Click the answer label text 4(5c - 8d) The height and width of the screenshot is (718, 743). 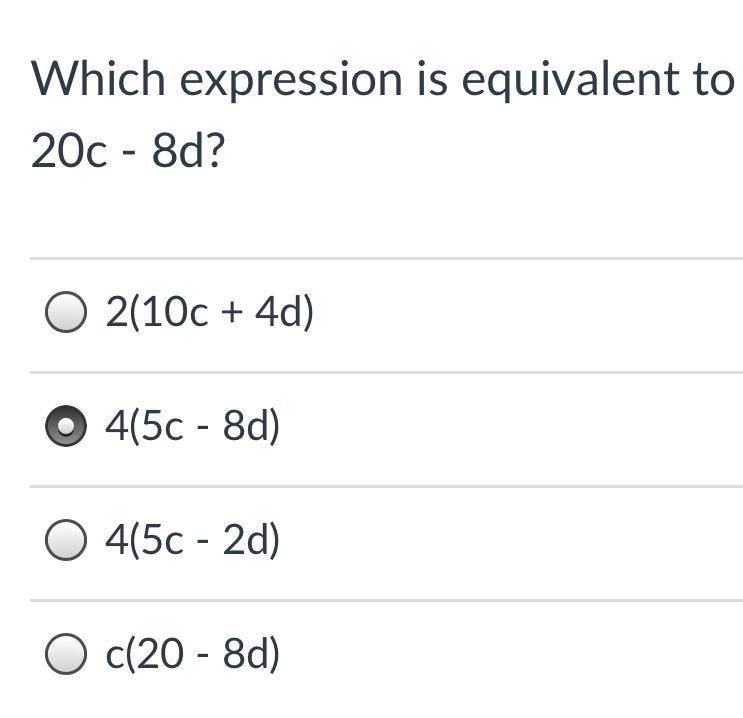[x=192, y=426]
